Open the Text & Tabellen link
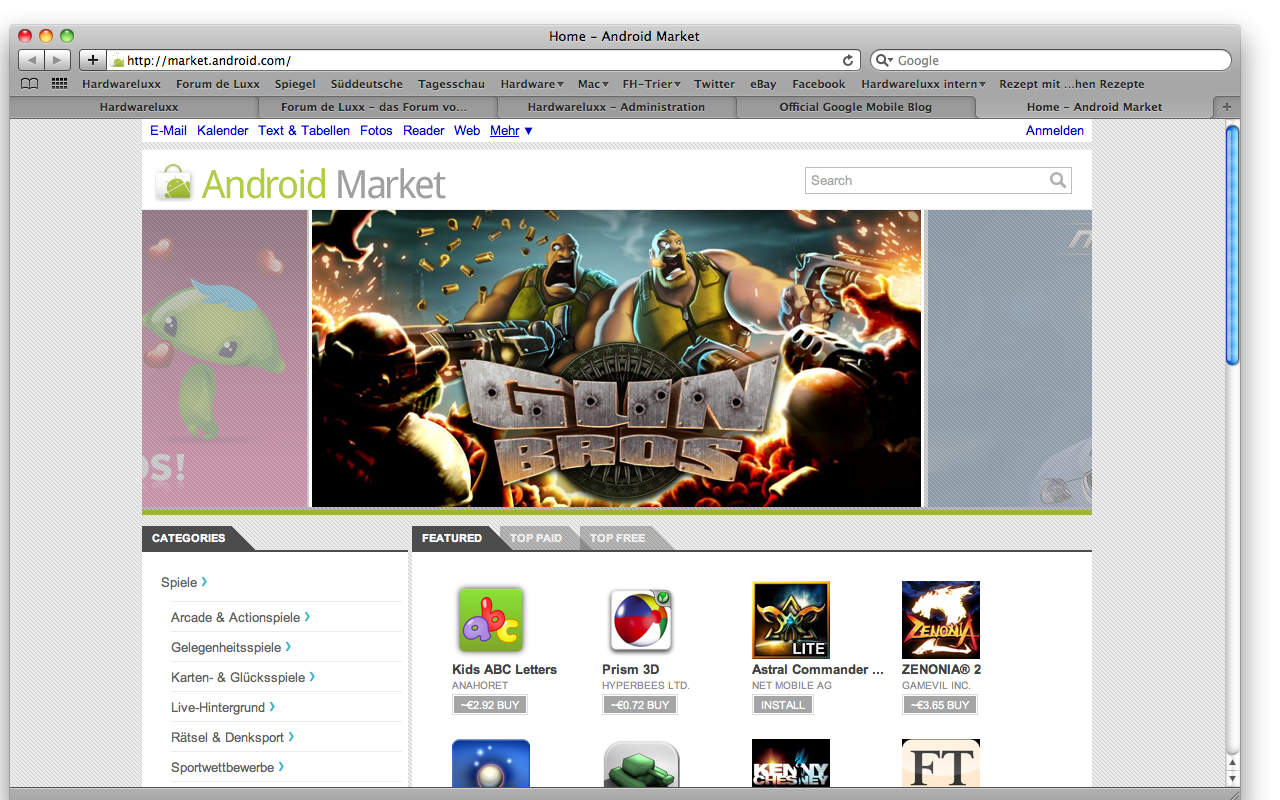Image resolution: width=1280 pixels, height=800 pixels. click(304, 130)
